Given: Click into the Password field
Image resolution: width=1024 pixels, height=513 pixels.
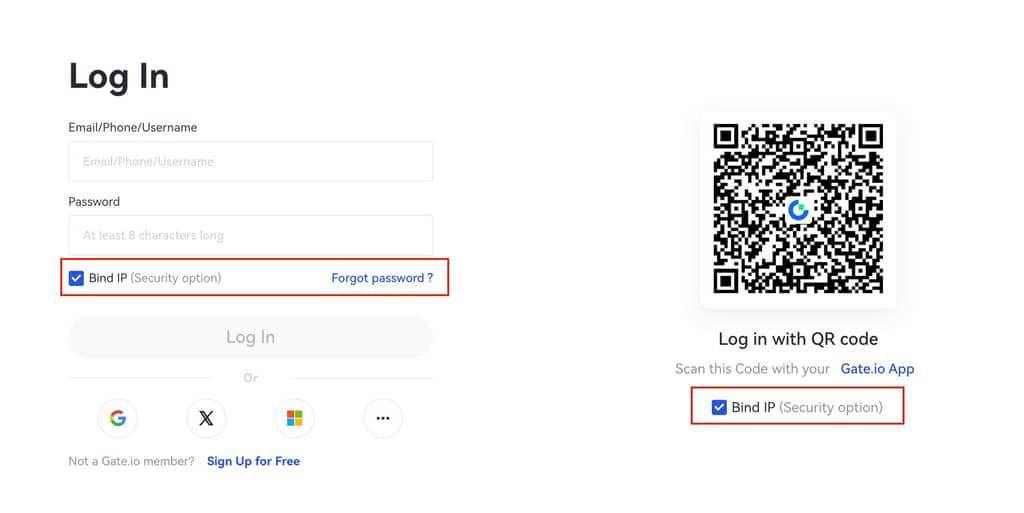Looking at the screenshot, I should pyautogui.click(x=250, y=235).
